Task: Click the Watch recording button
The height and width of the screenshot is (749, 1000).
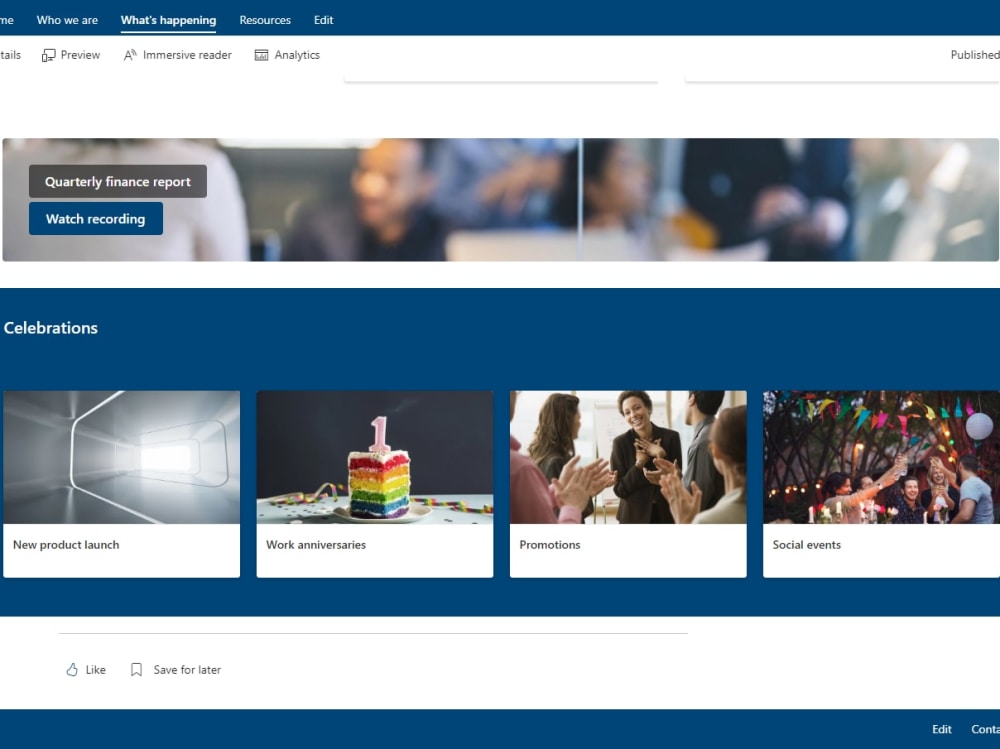Action: (x=96, y=219)
